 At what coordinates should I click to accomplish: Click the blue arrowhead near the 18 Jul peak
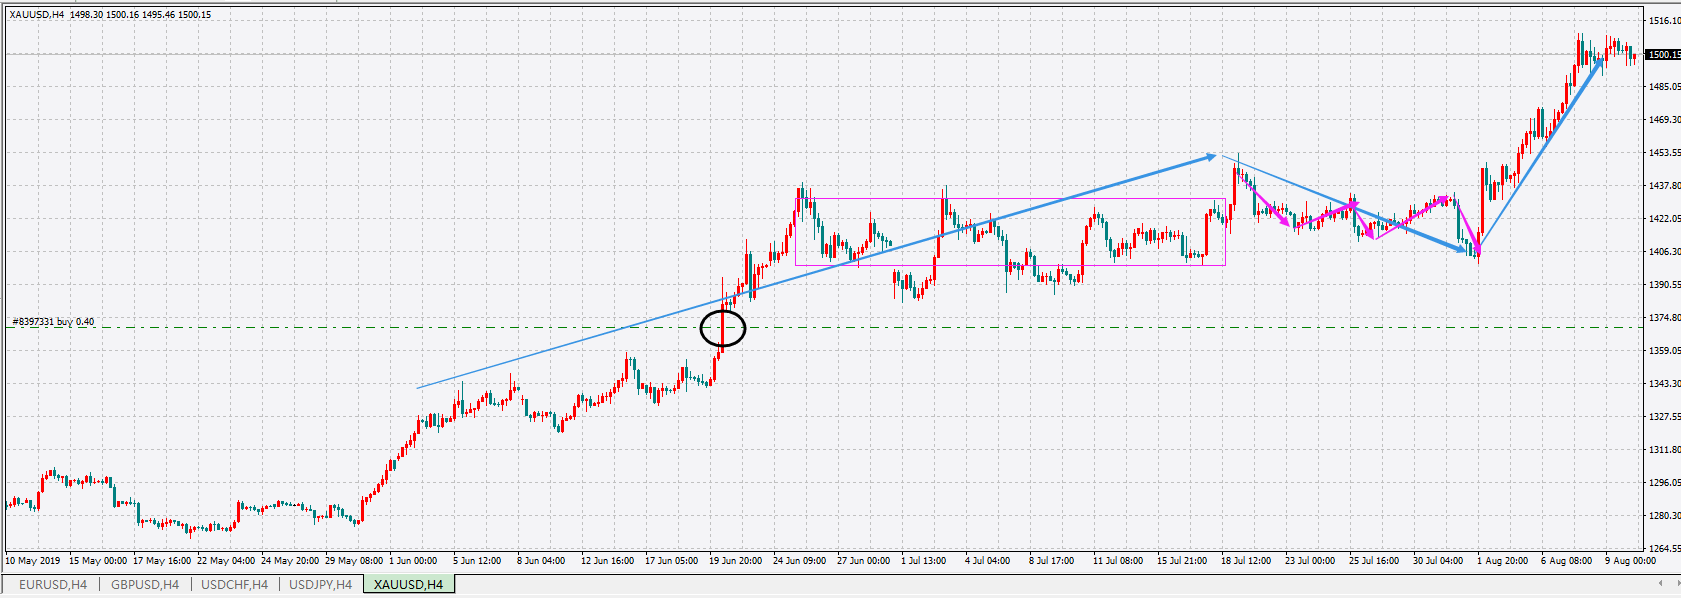1209,157
